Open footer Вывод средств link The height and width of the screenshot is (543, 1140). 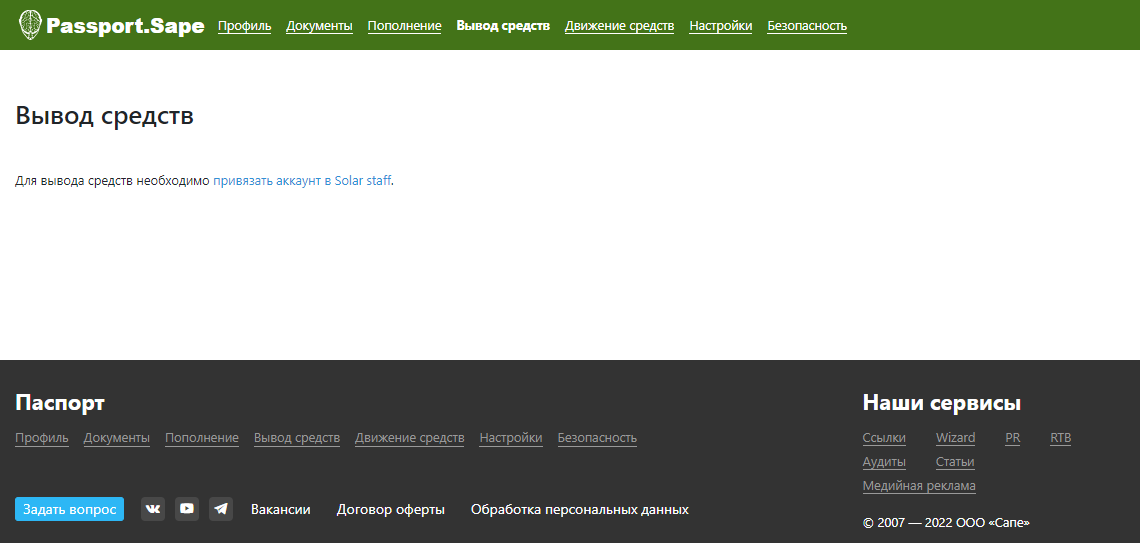[297, 438]
